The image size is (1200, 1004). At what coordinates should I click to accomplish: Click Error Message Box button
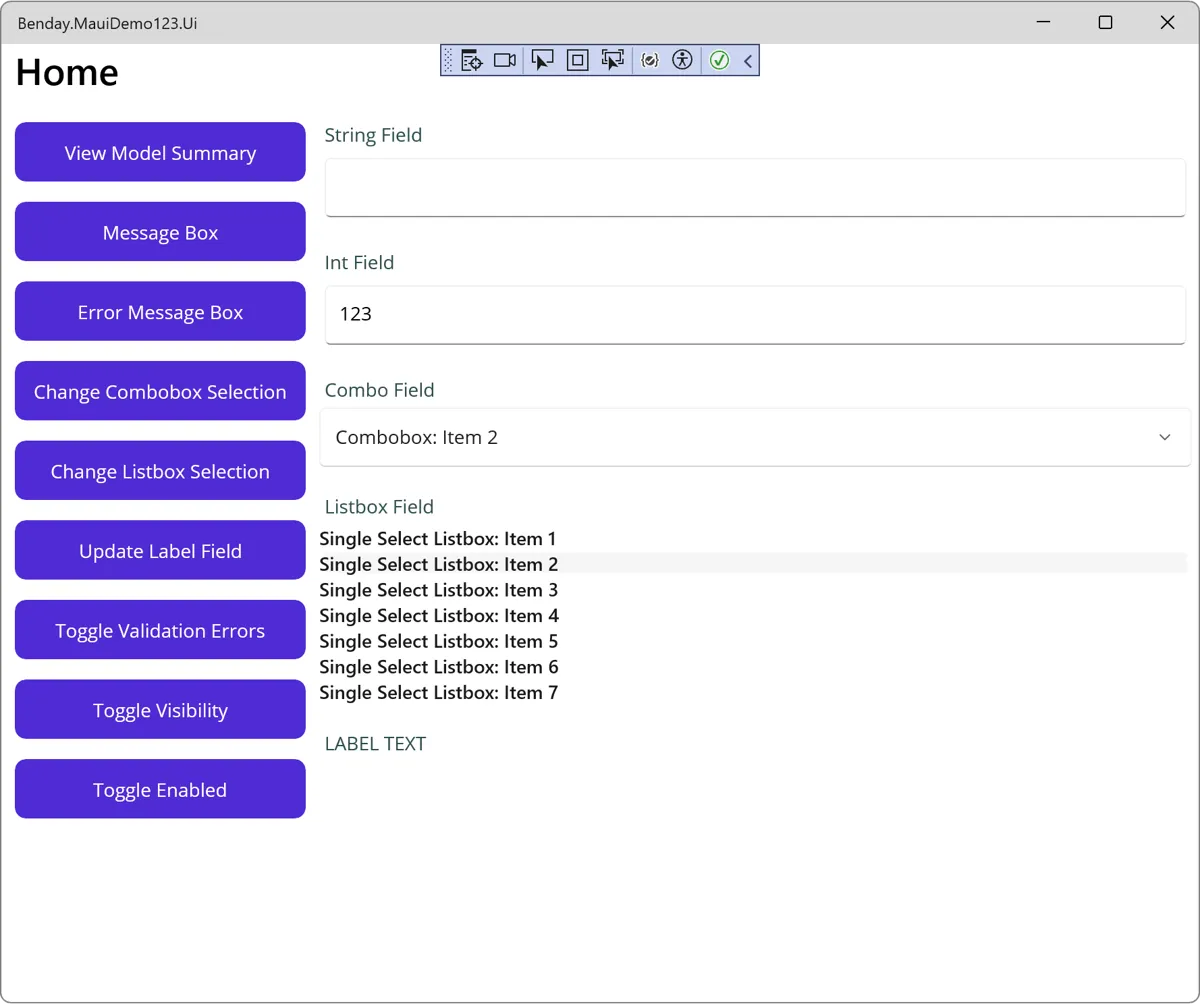tap(160, 311)
